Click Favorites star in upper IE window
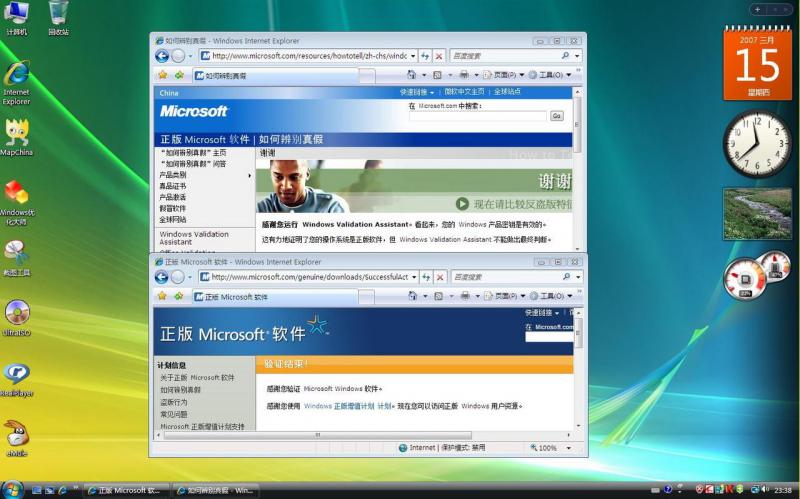 163,75
